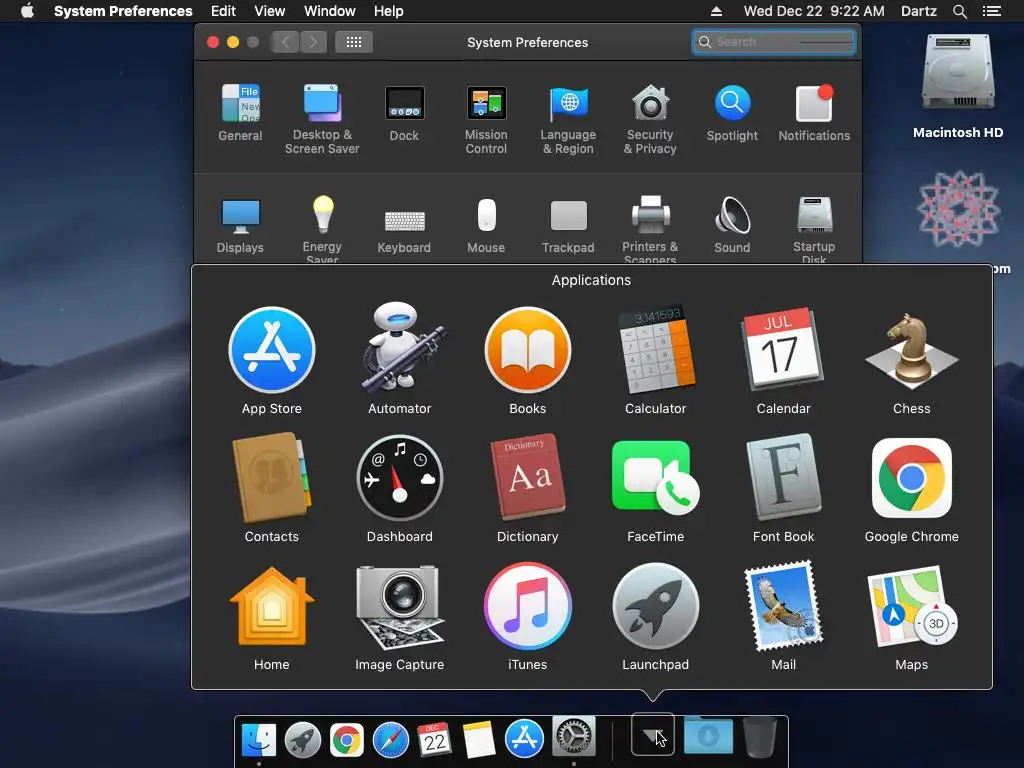Open Calendar in the Applications grid
This screenshot has width=1024, height=768.
783,349
